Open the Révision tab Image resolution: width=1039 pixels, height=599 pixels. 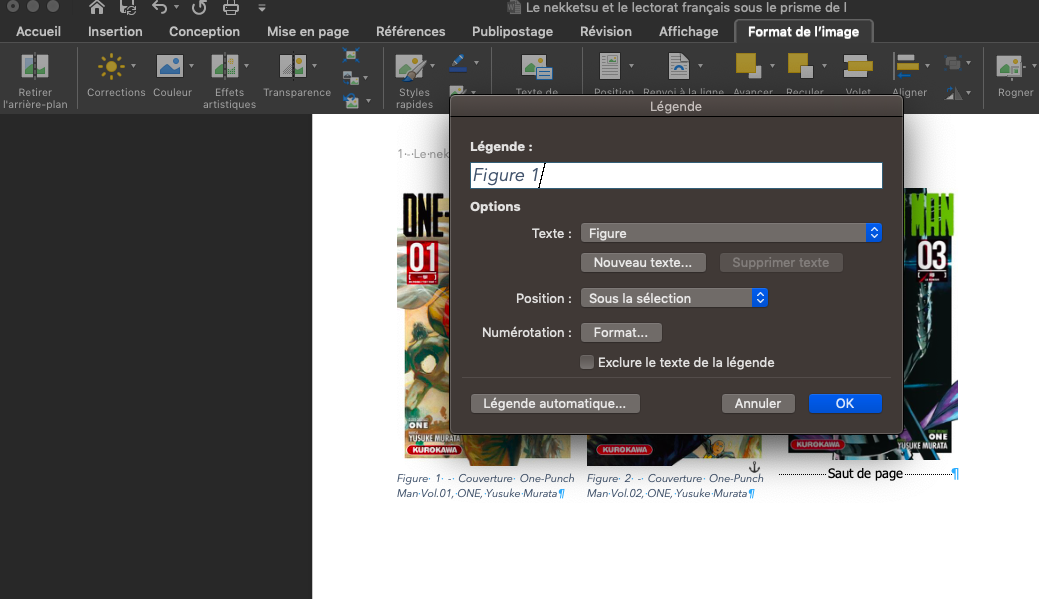[606, 31]
